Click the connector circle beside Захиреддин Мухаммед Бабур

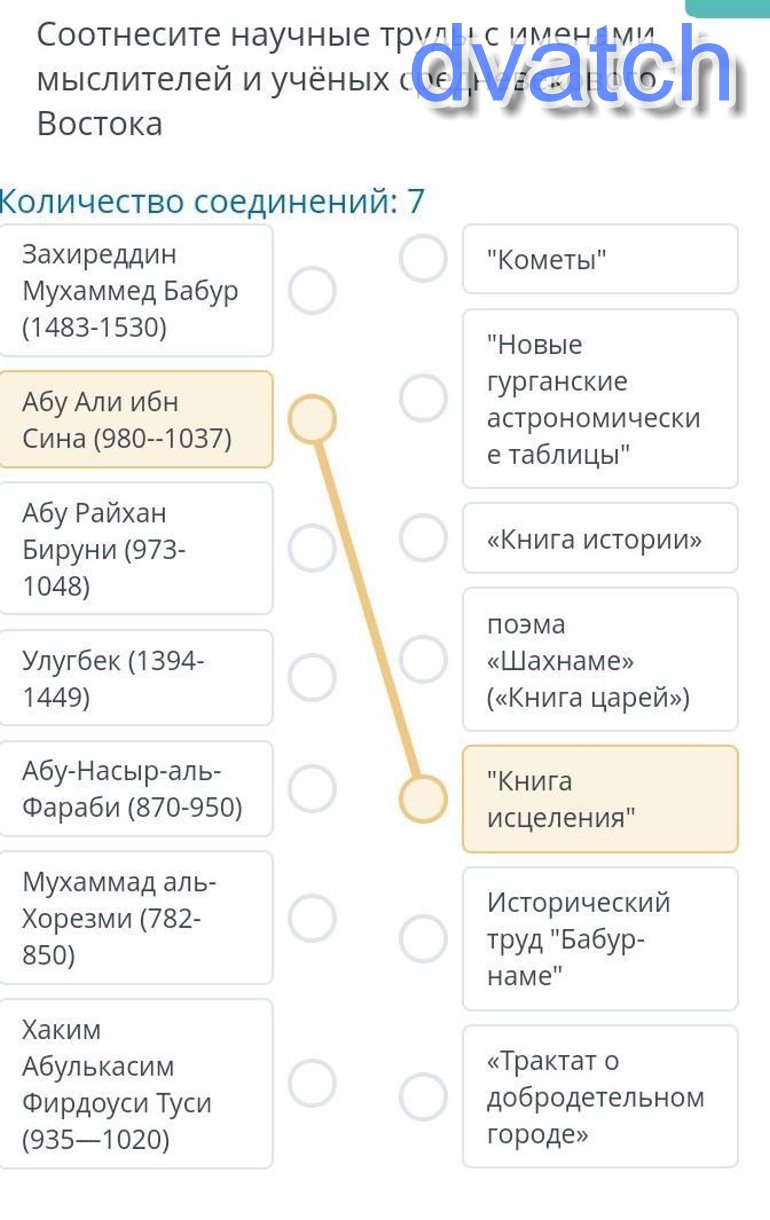(312, 291)
